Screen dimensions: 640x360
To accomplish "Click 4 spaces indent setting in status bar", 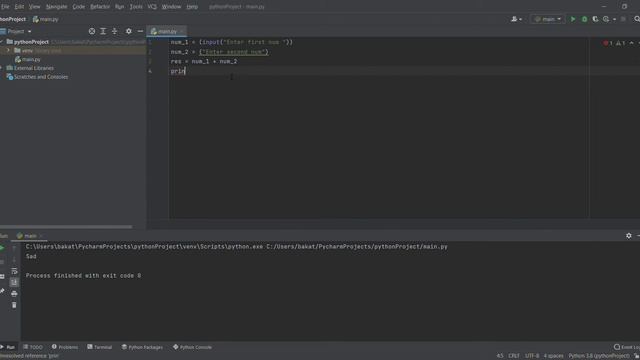I will click(553, 356).
